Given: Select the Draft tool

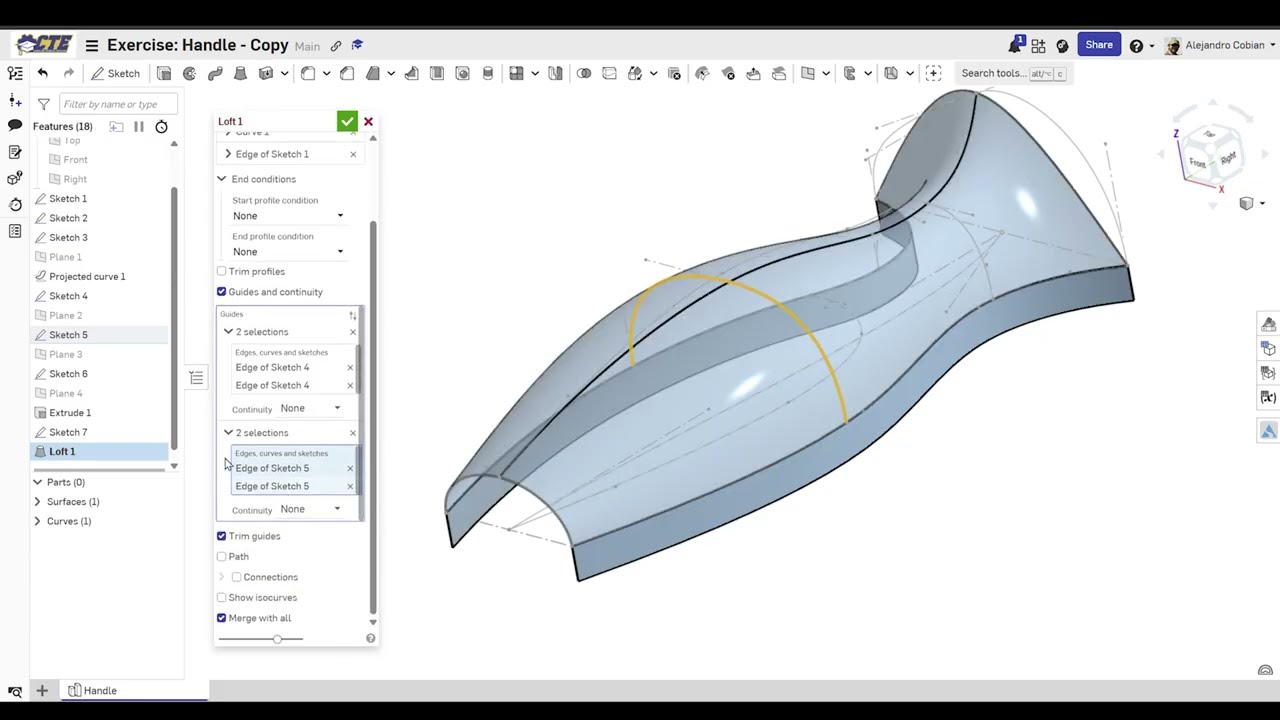Looking at the screenshot, I should pos(373,73).
